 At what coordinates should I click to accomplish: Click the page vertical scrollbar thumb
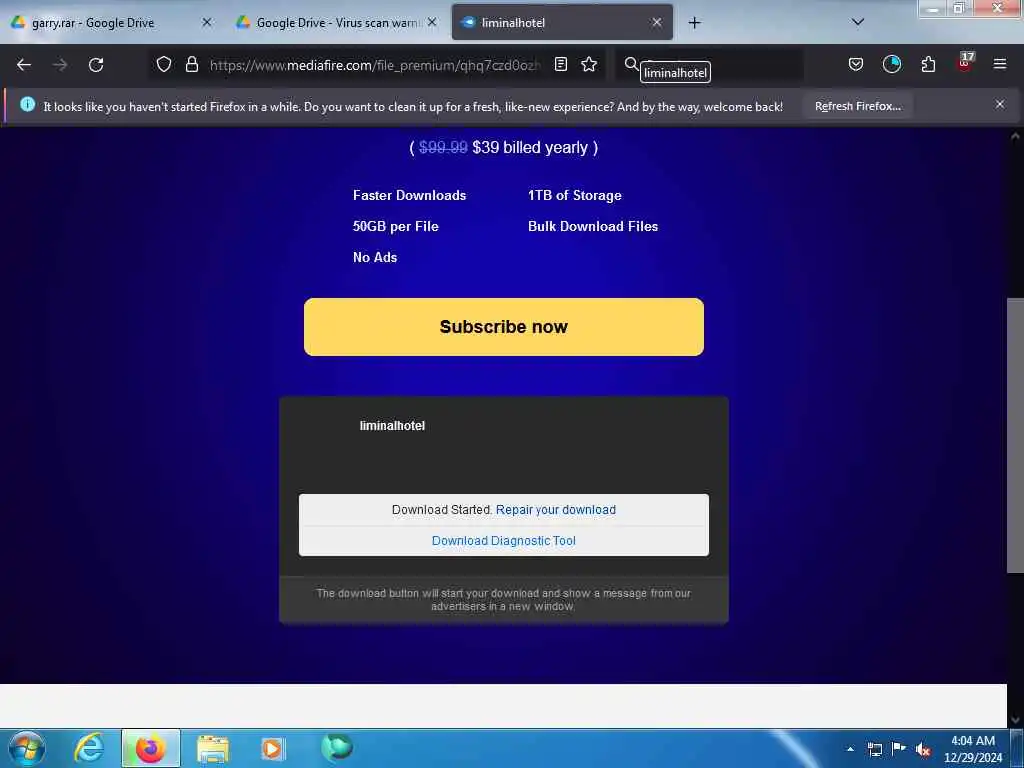tap(1015, 436)
